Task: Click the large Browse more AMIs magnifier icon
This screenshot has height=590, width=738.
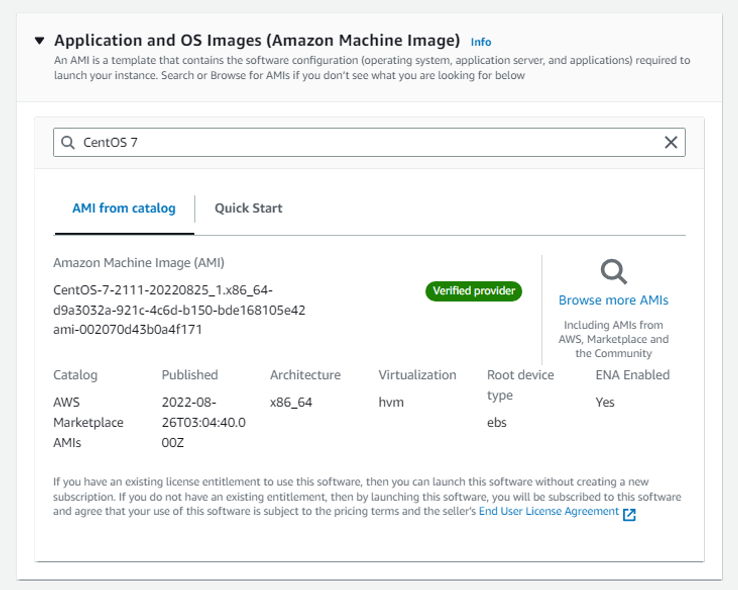Action: click(x=613, y=271)
